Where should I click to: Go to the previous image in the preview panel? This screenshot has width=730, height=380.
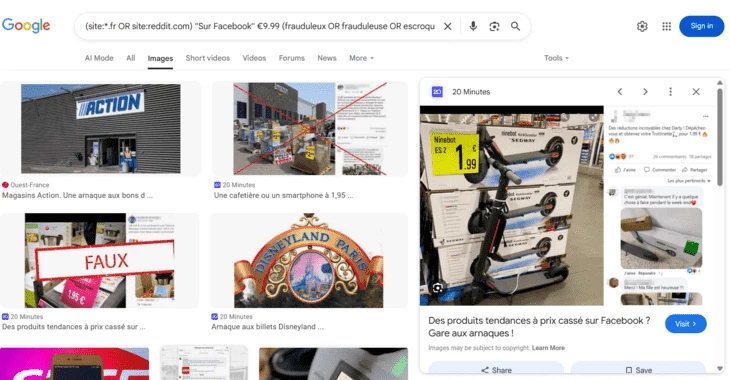tap(620, 92)
